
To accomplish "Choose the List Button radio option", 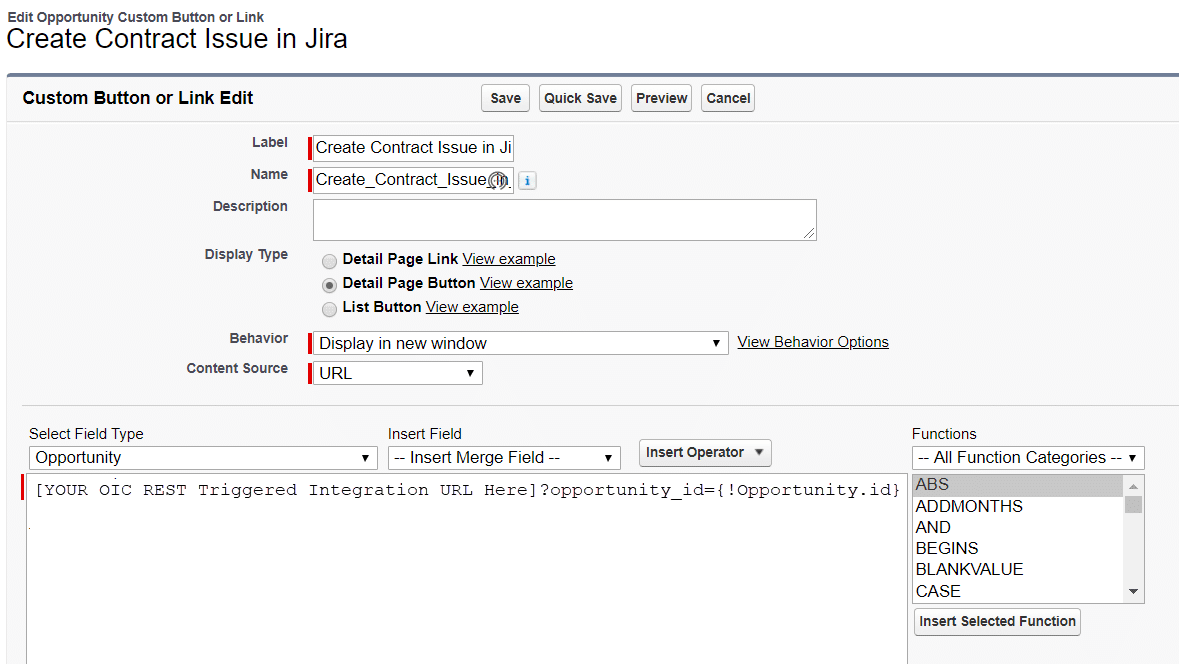I will [x=329, y=309].
